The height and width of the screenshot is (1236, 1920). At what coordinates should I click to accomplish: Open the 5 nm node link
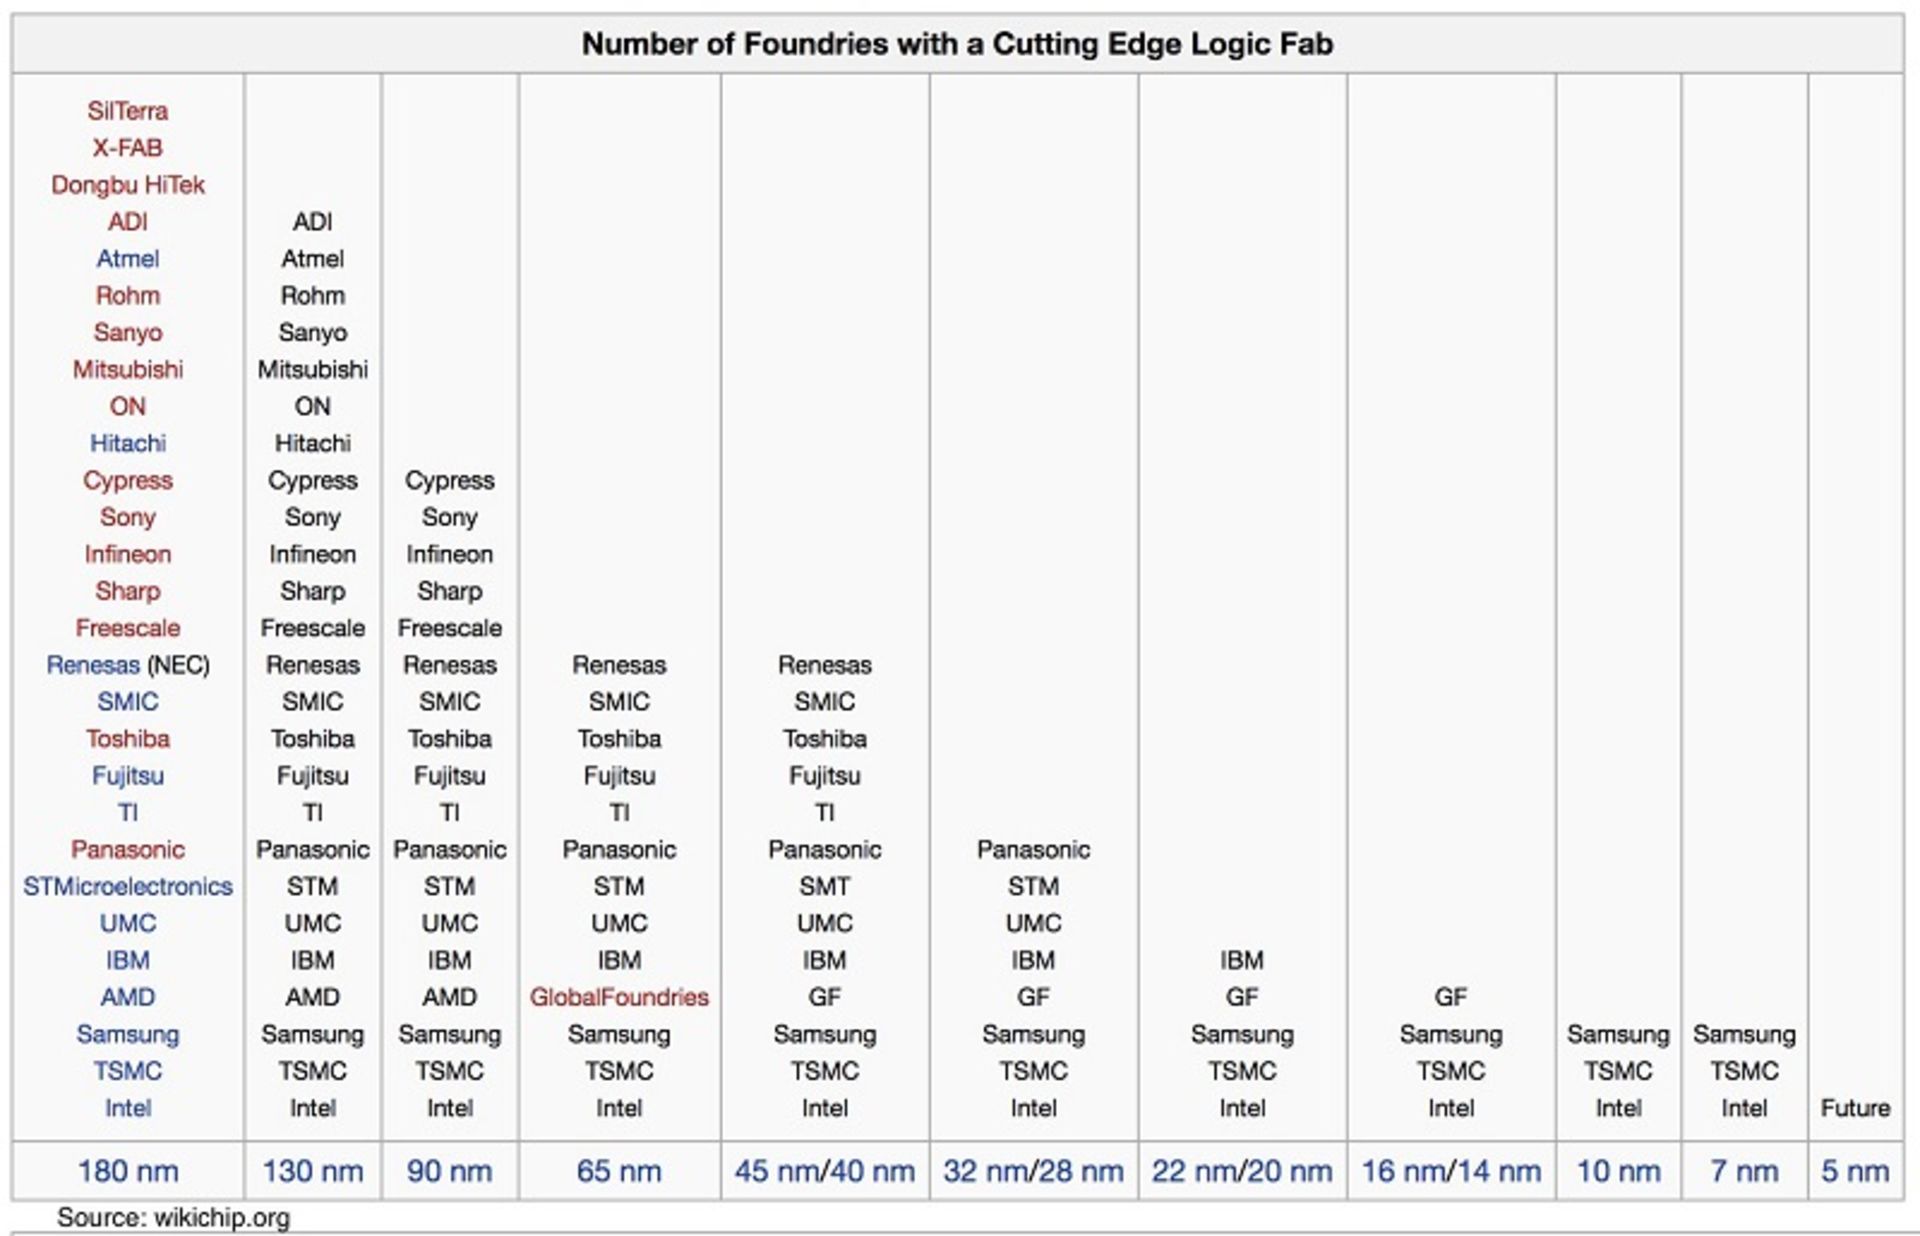click(x=1855, y=1171)
